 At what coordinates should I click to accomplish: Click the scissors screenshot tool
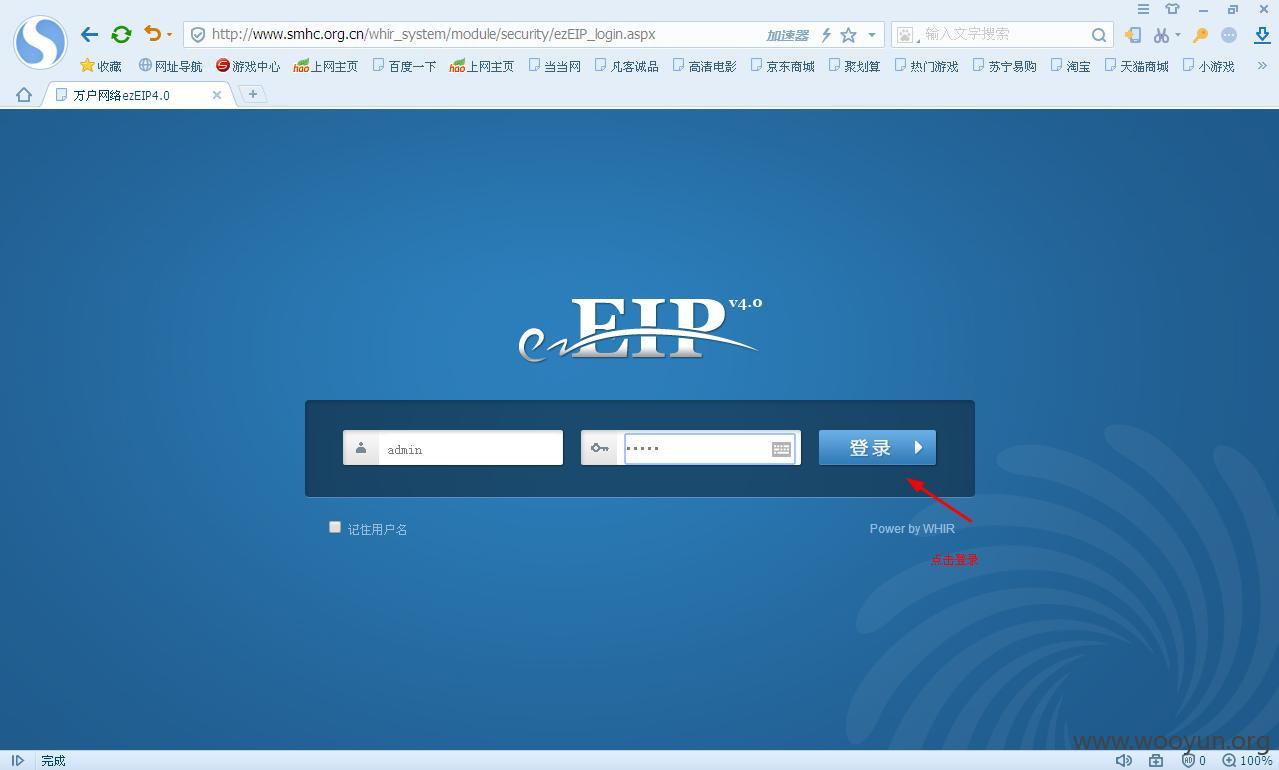[1160, 35]
